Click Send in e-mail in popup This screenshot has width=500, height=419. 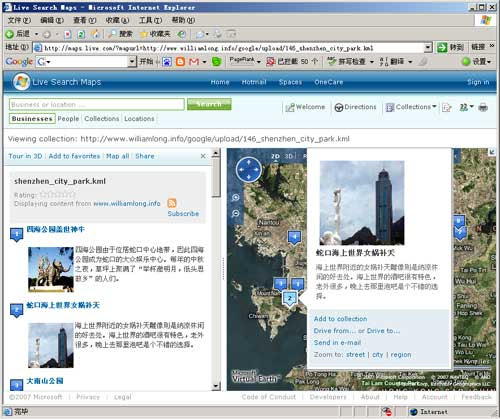(337, 343)
